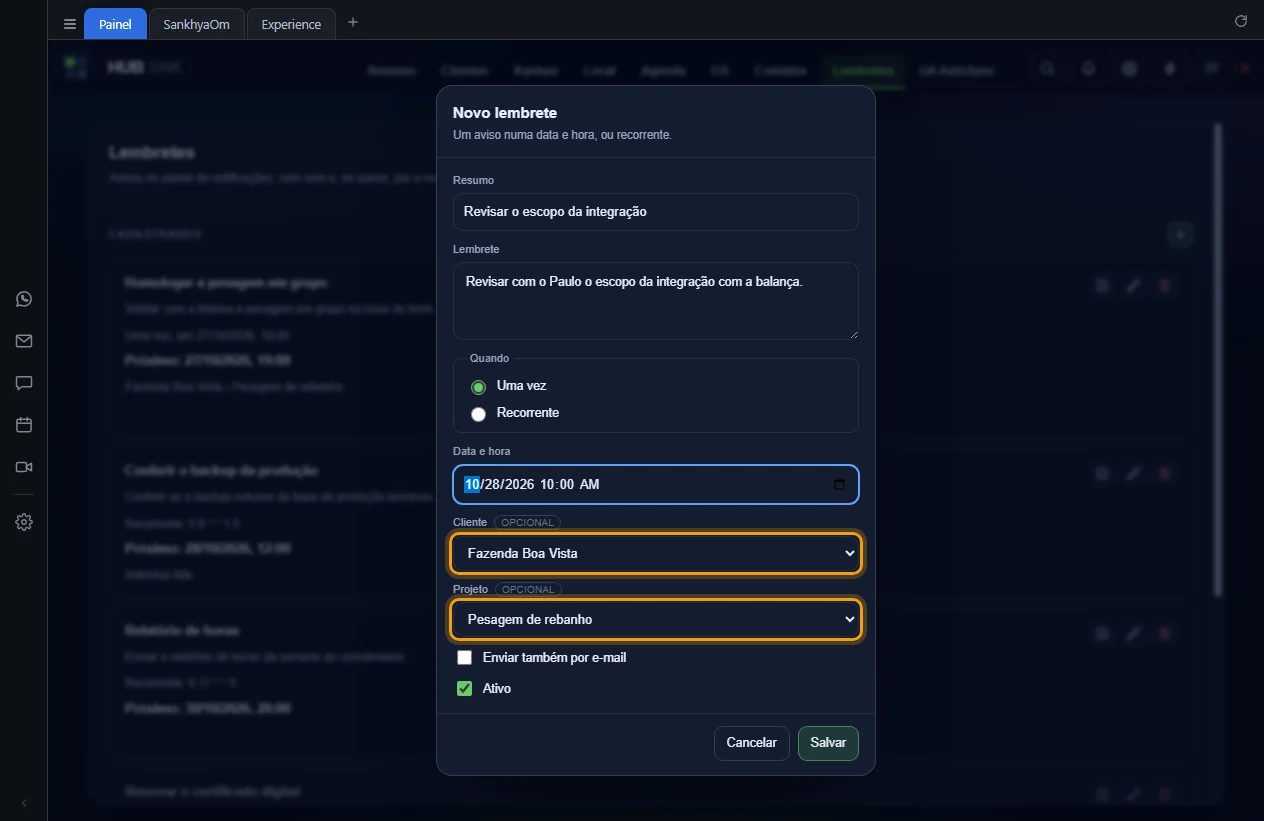1264x821 pixels.
Task: Open the Experience tab
Action: click(x=291, y=24)
